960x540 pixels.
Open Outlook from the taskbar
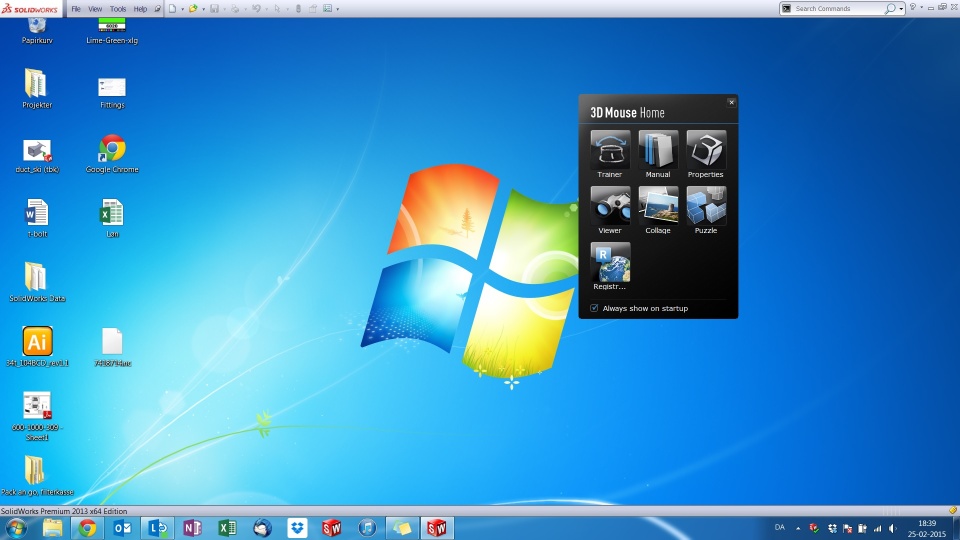click(122, 528)
